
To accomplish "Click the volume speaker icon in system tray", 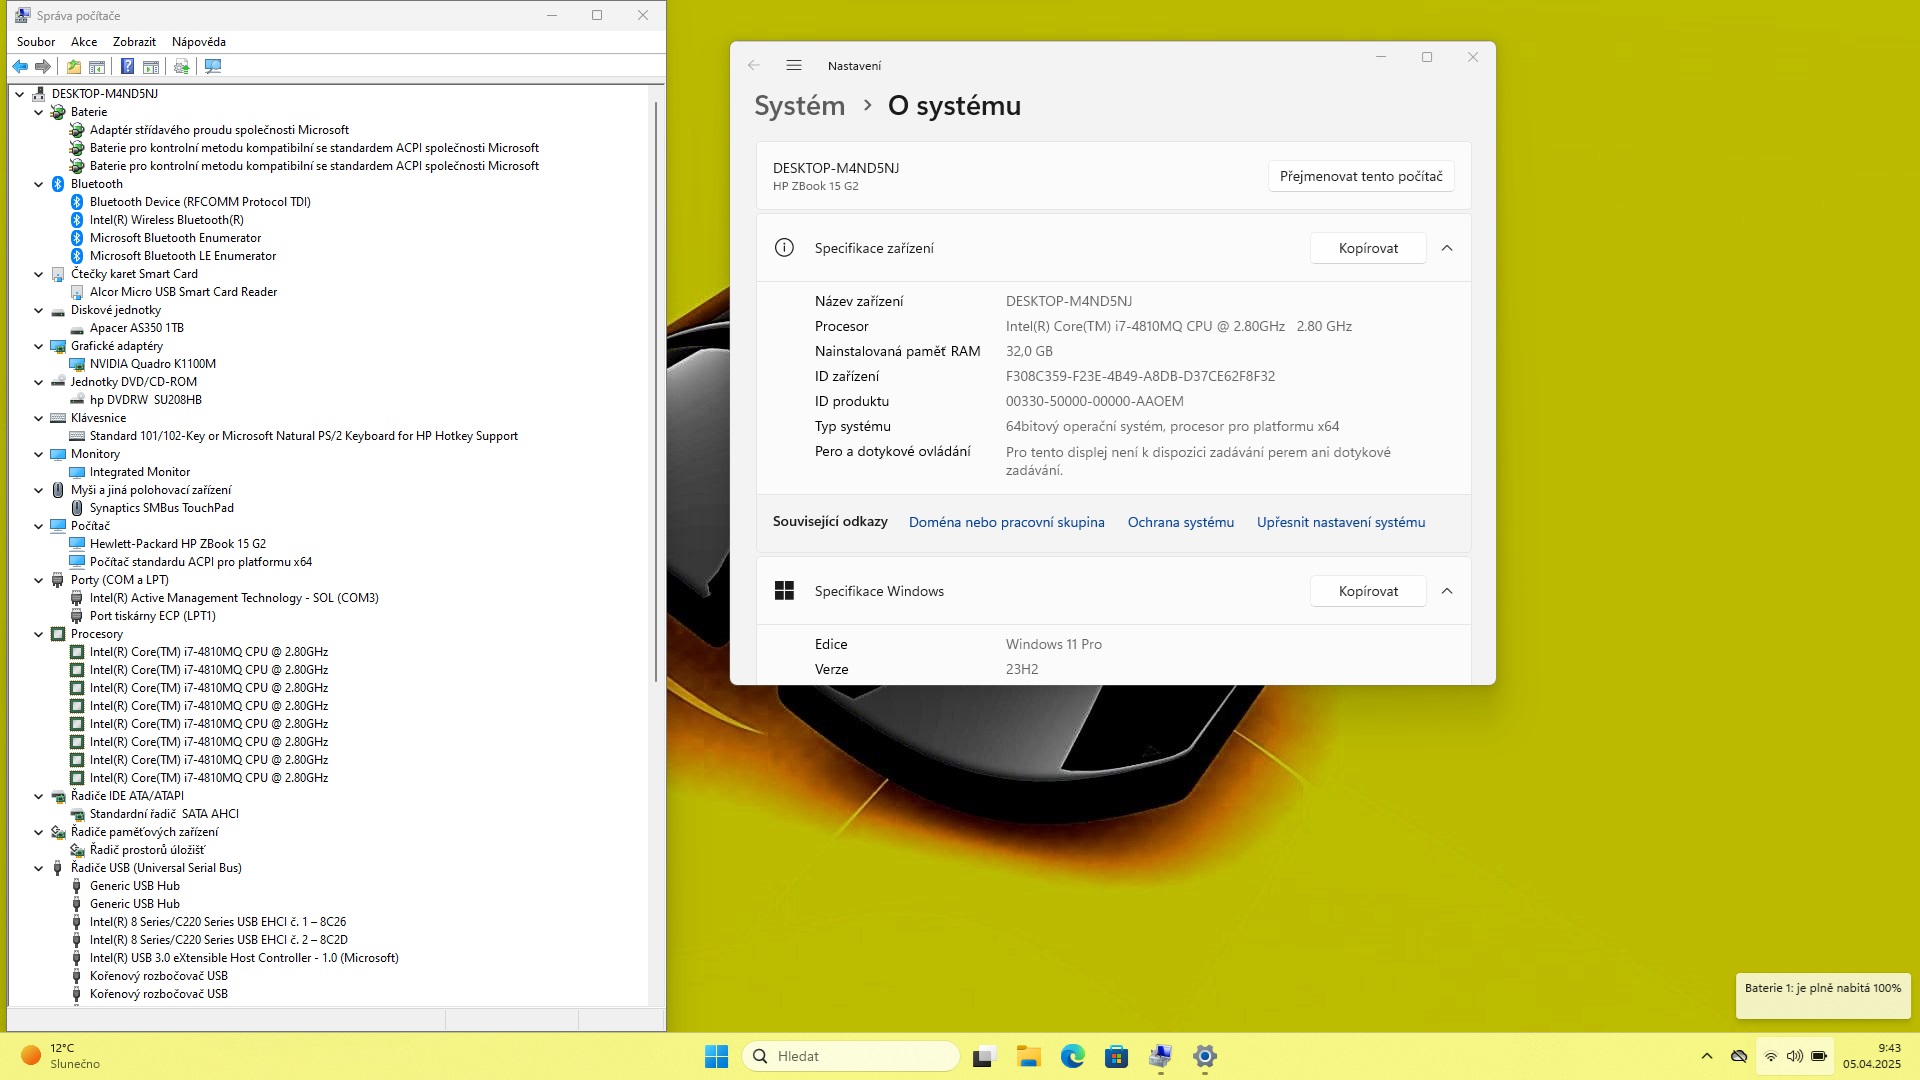I will pyautogui.click(x=1795, y=1056).
